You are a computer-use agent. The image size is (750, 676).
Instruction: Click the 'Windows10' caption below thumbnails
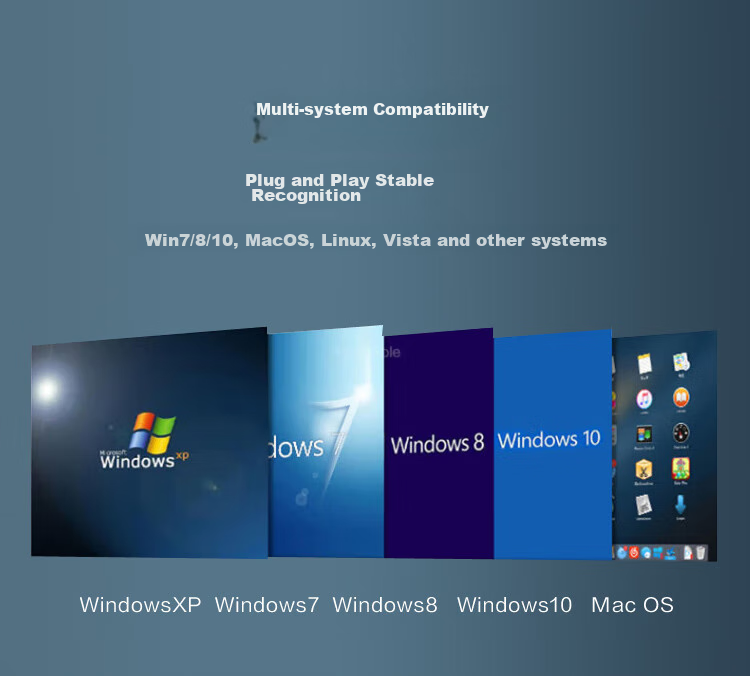coord(515,605)
